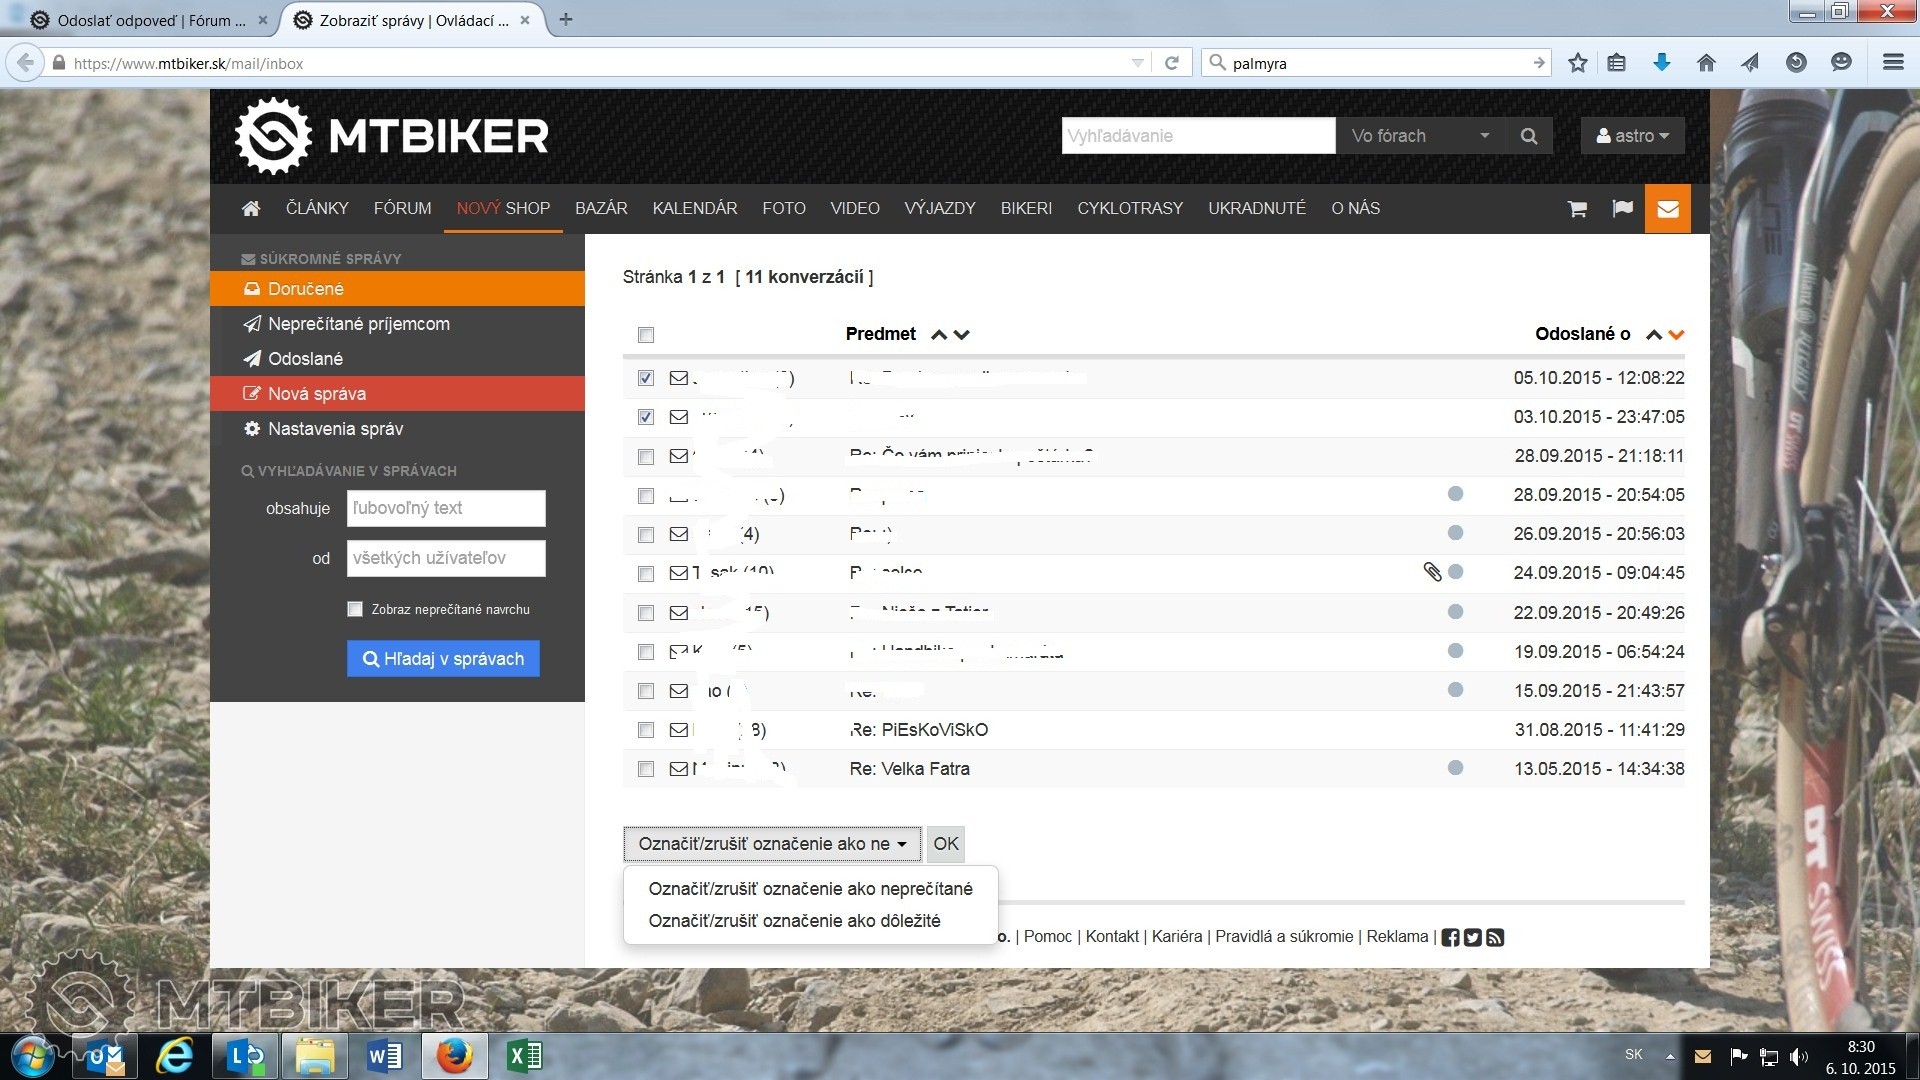Toggle the select-all checkbox in table header
Screen dimensions: 1920x1080
pyautogui.click(x=646, y=335)
